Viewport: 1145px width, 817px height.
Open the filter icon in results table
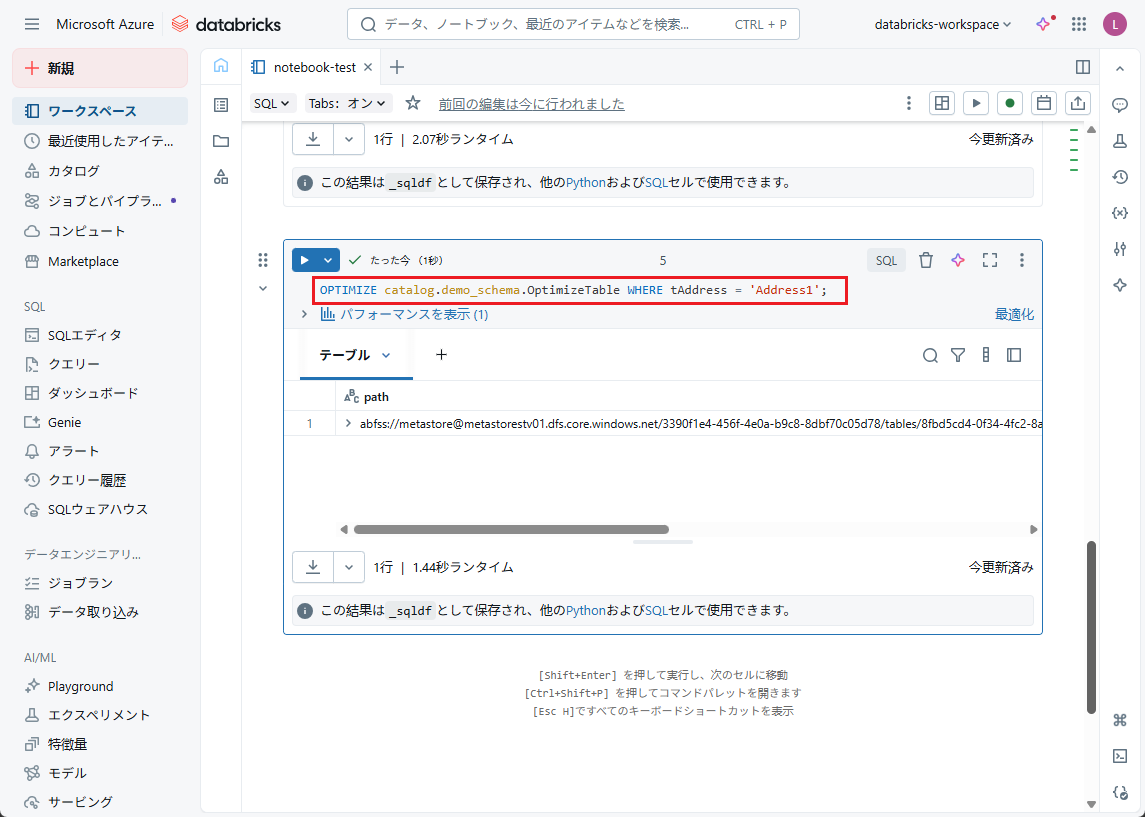[x=958, y=355]
